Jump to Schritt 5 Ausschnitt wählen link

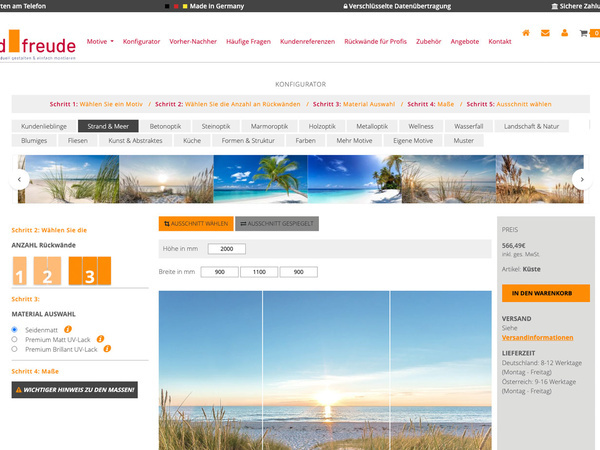pos(509,104)
